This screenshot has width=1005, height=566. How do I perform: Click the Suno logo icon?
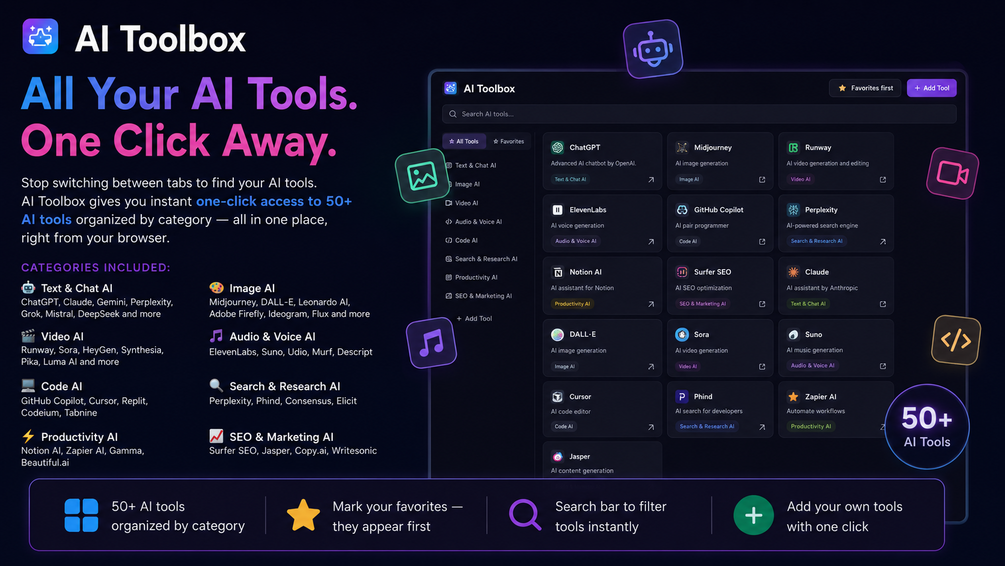coord(793,334)
